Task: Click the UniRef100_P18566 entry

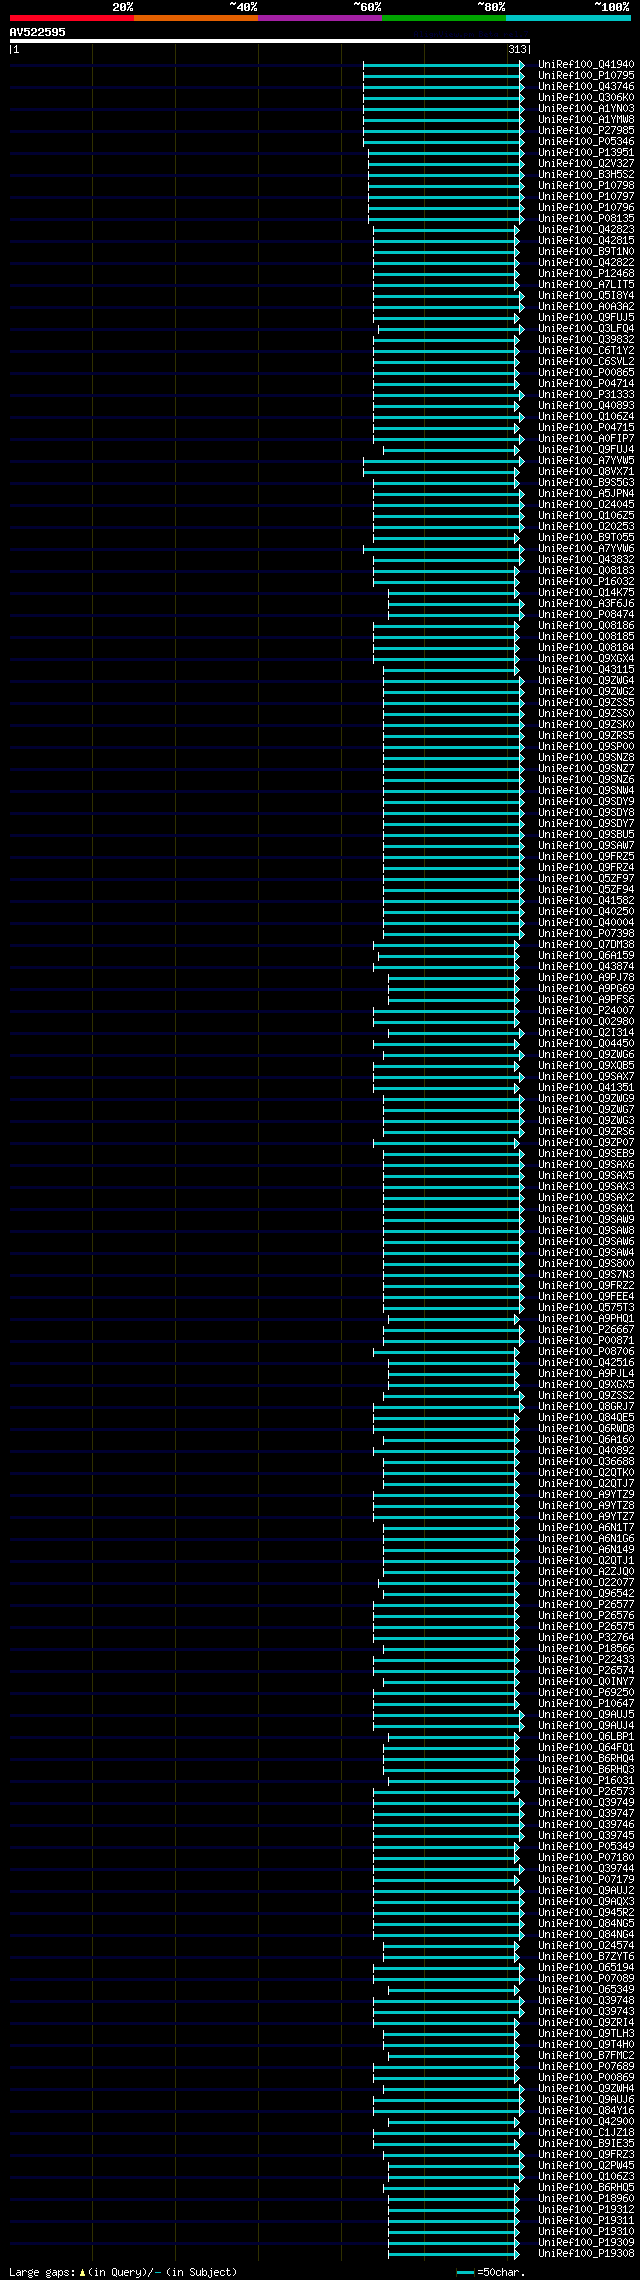Action: [586, 1648]
